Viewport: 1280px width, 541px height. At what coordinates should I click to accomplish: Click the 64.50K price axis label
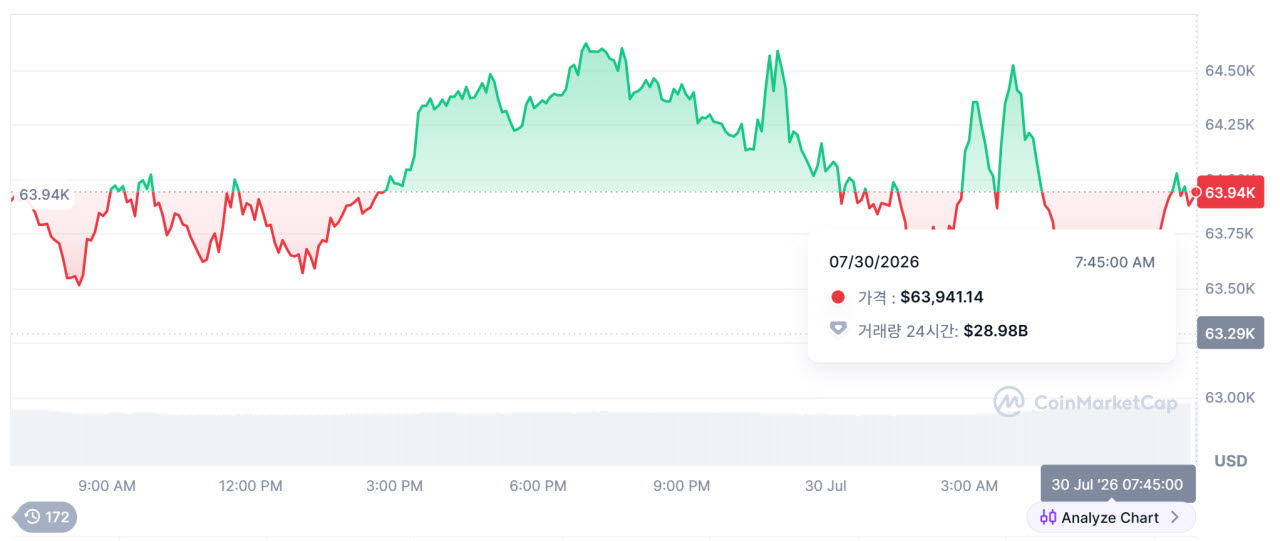(1229, 70)
